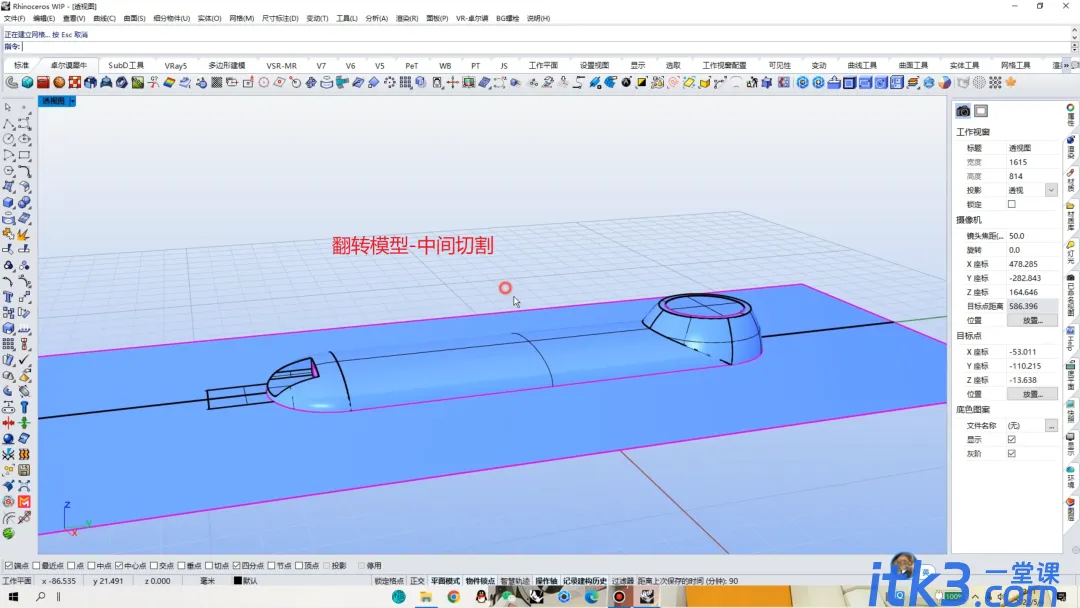Toggle the 端点 end osnap checkbox
The width and height of the screenshot is (1080, 608).
coord(8,565)
